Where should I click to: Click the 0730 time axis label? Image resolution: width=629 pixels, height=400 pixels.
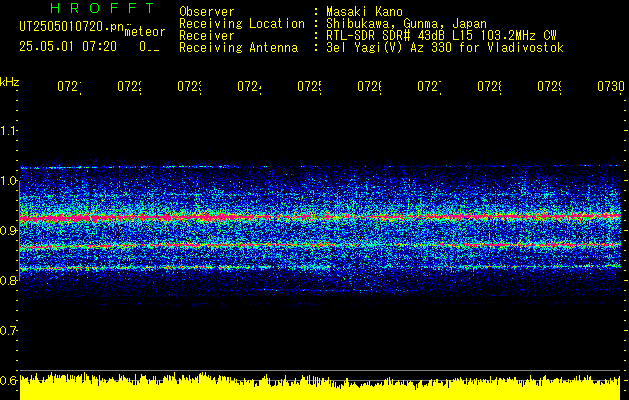[611, 87]
